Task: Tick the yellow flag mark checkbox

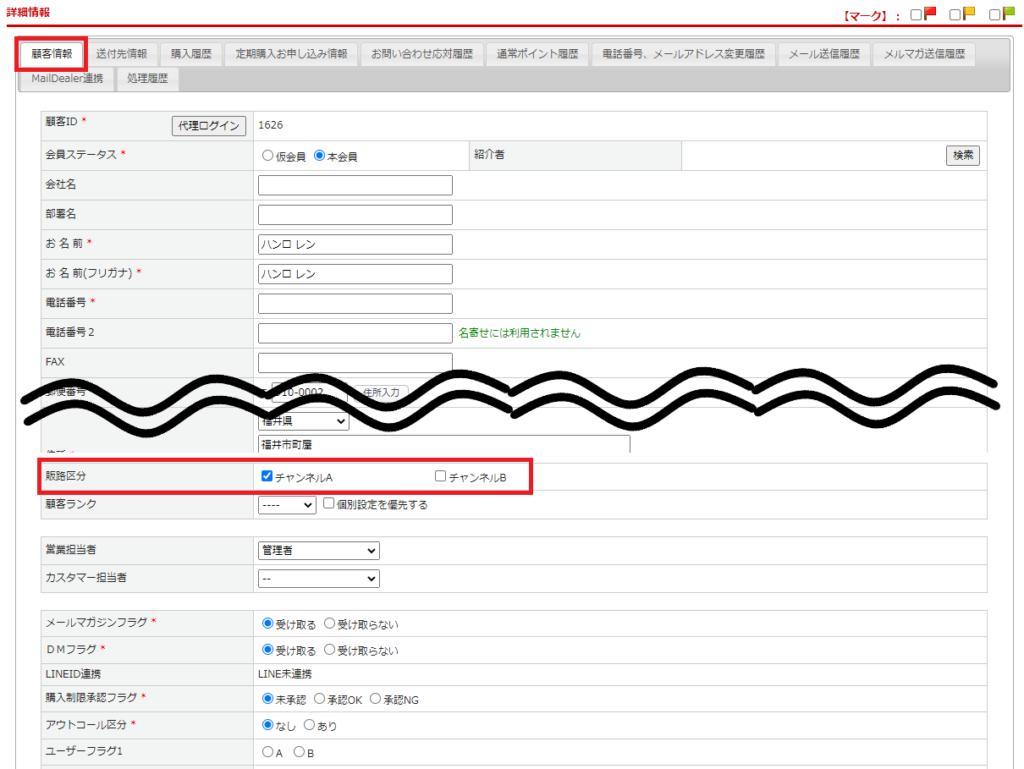Action: coord(955,15)
